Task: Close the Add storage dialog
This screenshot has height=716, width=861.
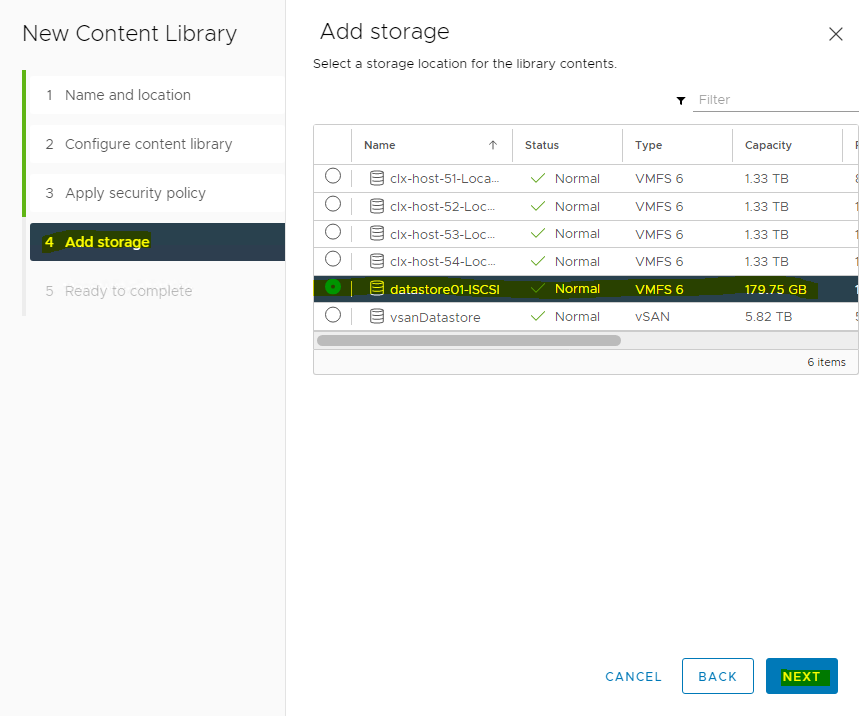Action: (836, 34)
